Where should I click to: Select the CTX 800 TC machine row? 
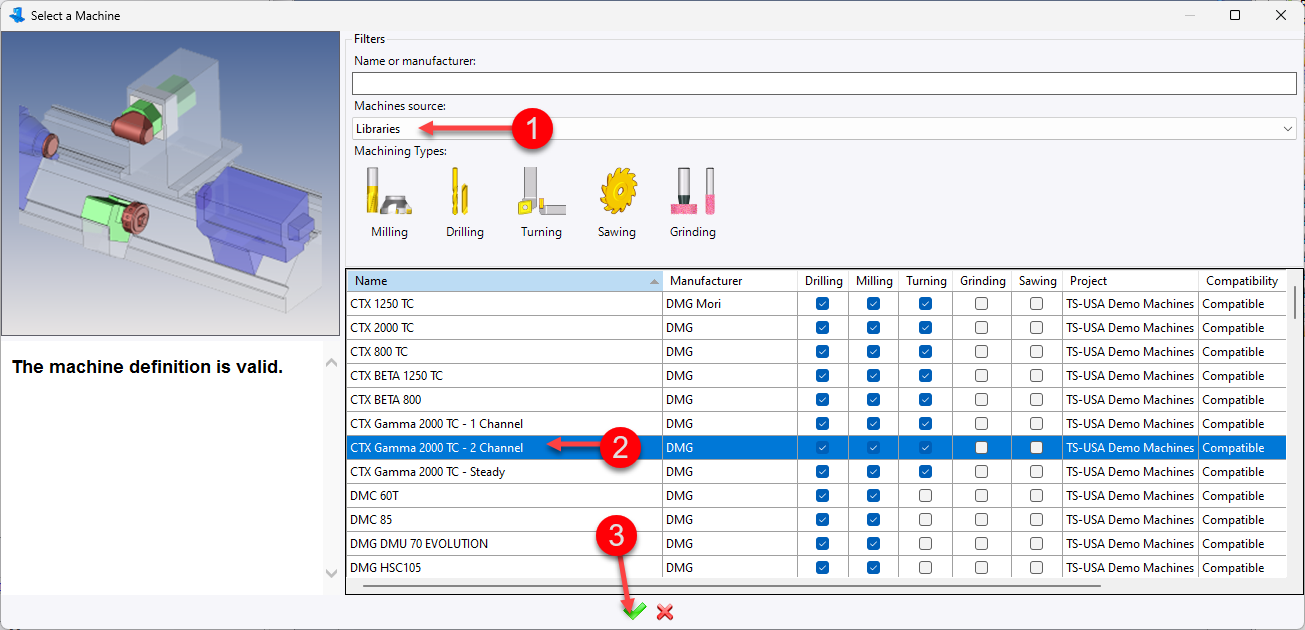[816, 352]
